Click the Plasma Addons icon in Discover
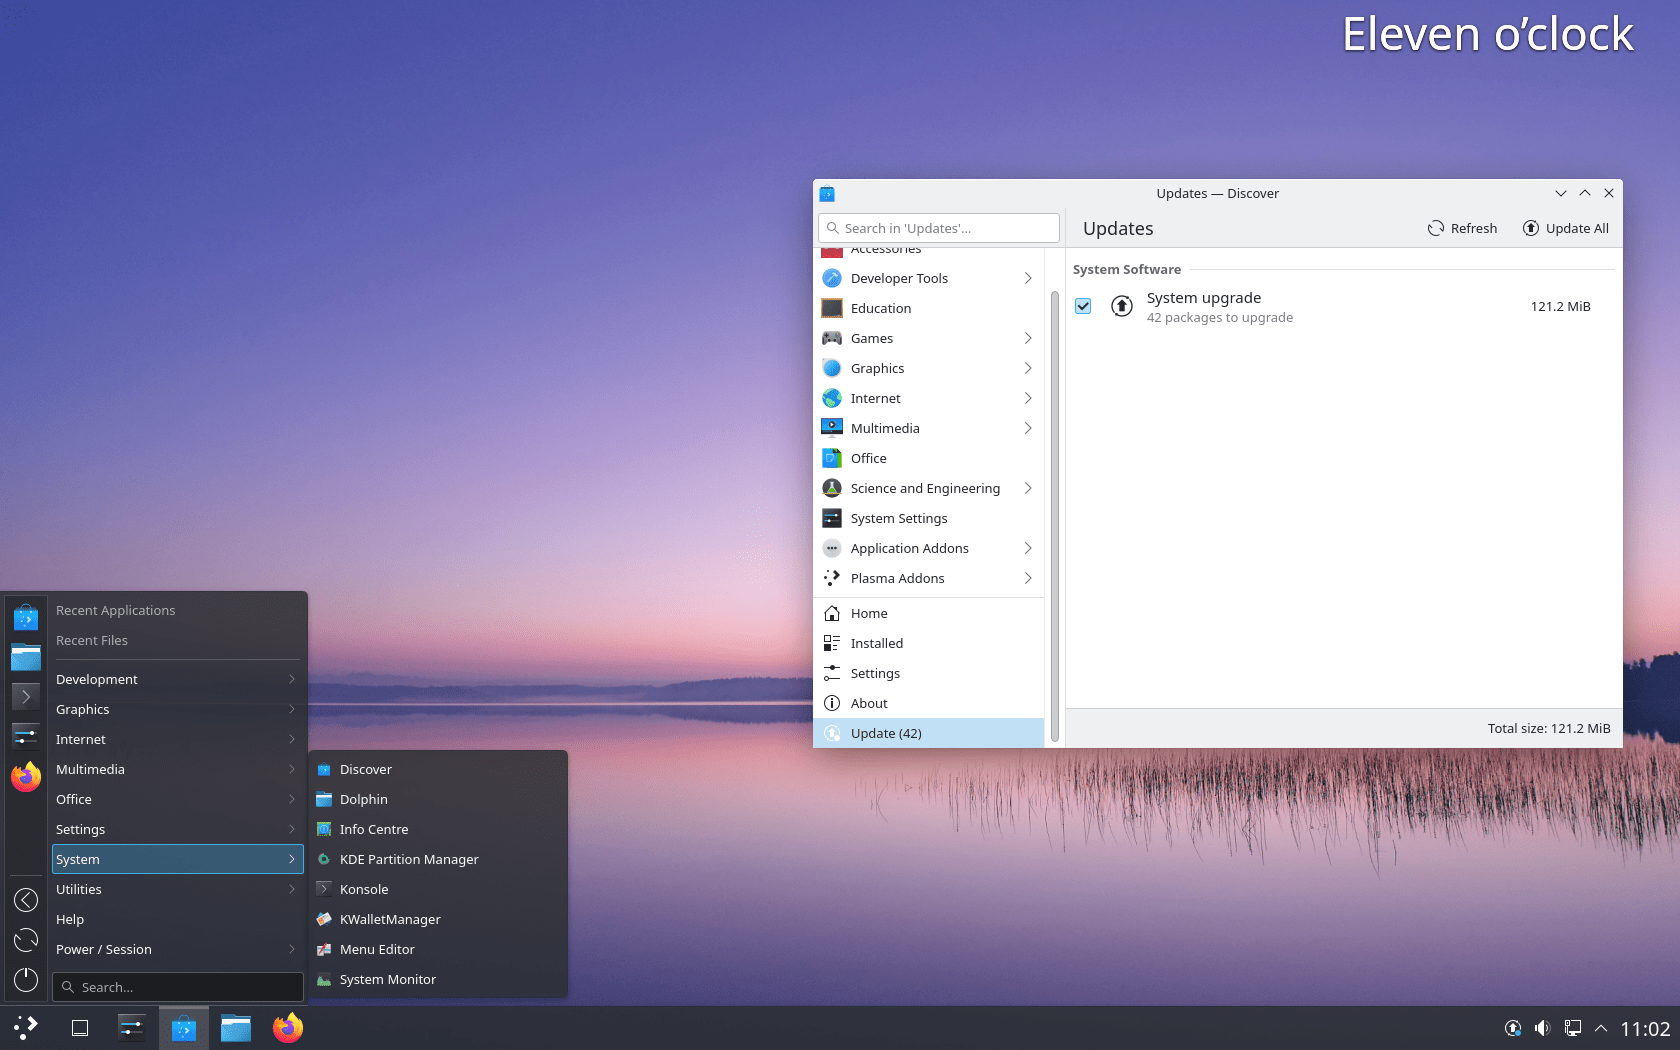This screenshot has height=1050, width=1680. click(832, 578)
